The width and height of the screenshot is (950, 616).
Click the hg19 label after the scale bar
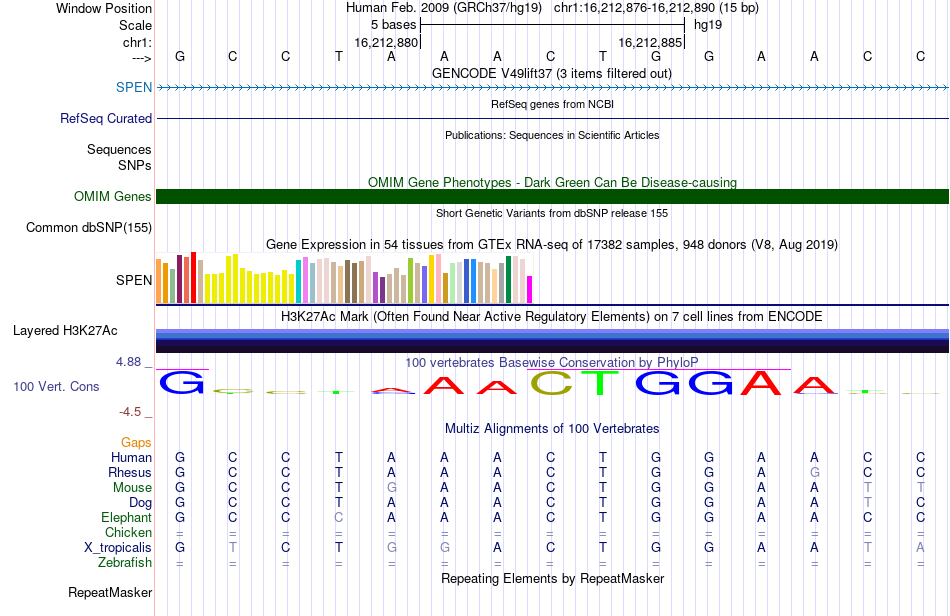tap(708, 25)
